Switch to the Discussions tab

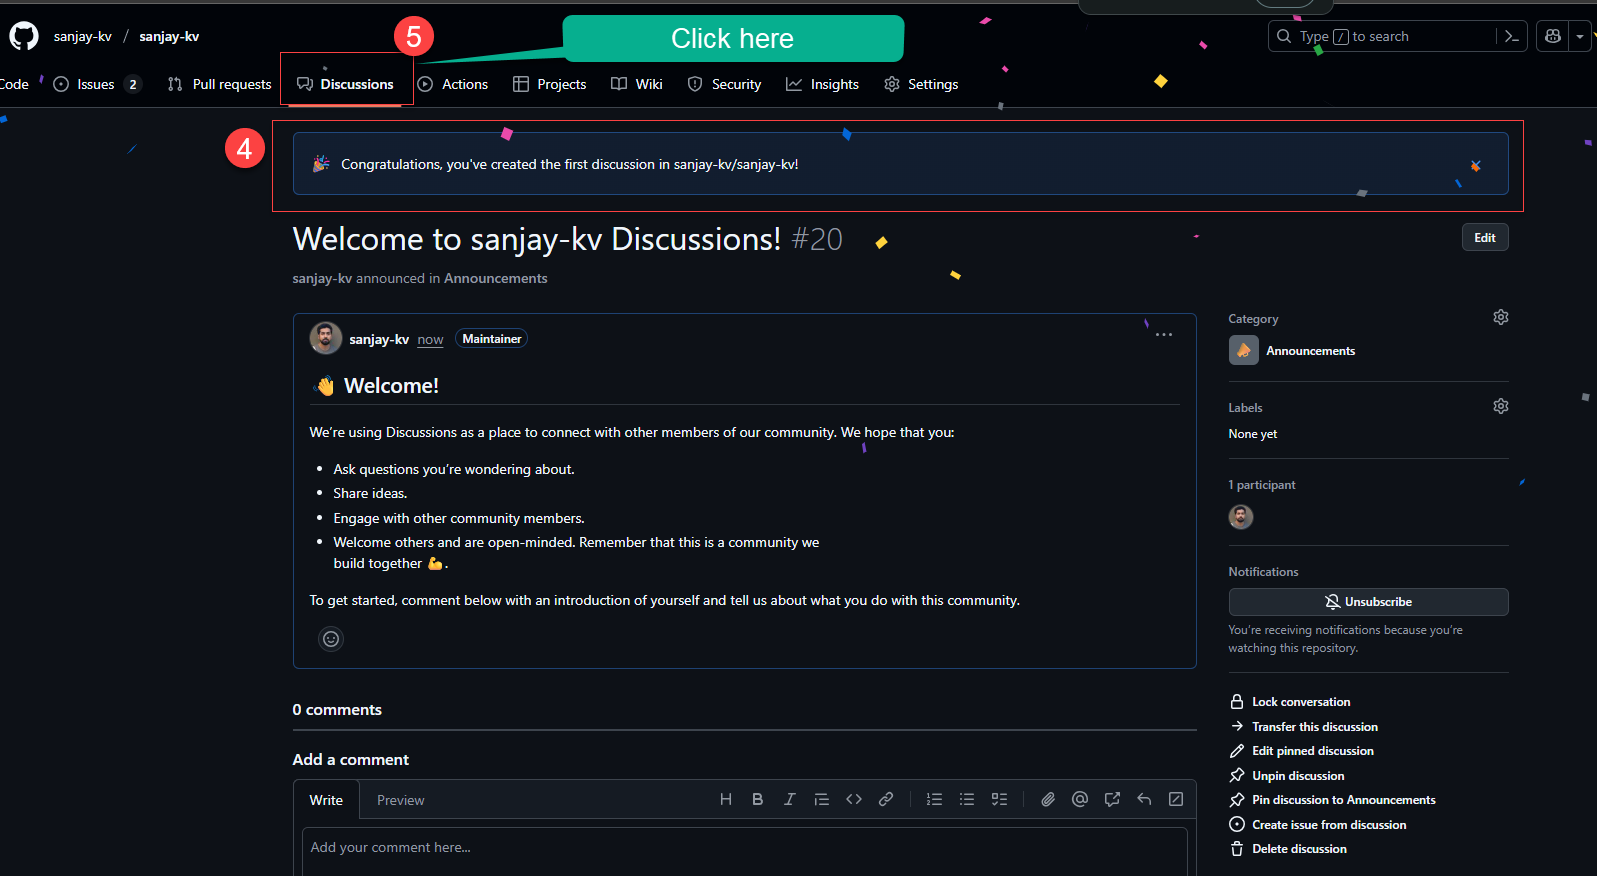pyautogui.click(x=345, y=84)
